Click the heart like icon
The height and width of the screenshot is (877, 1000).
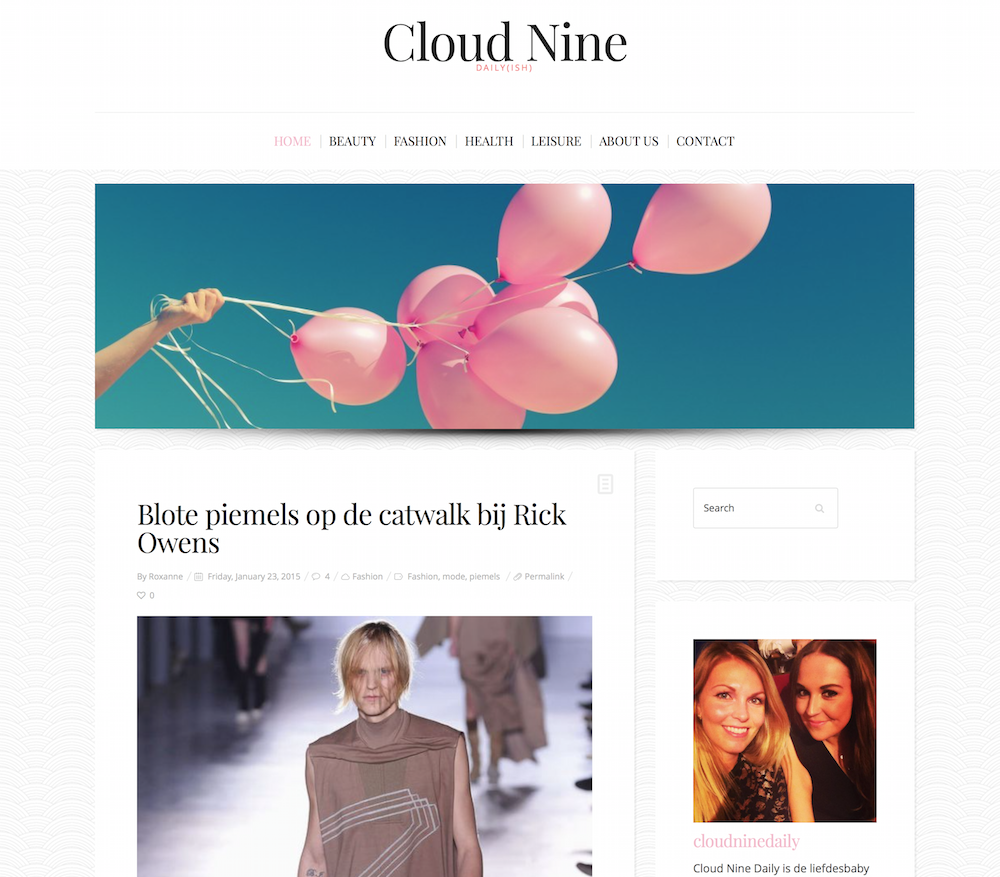pyautogui.click(x=141, y=595)
